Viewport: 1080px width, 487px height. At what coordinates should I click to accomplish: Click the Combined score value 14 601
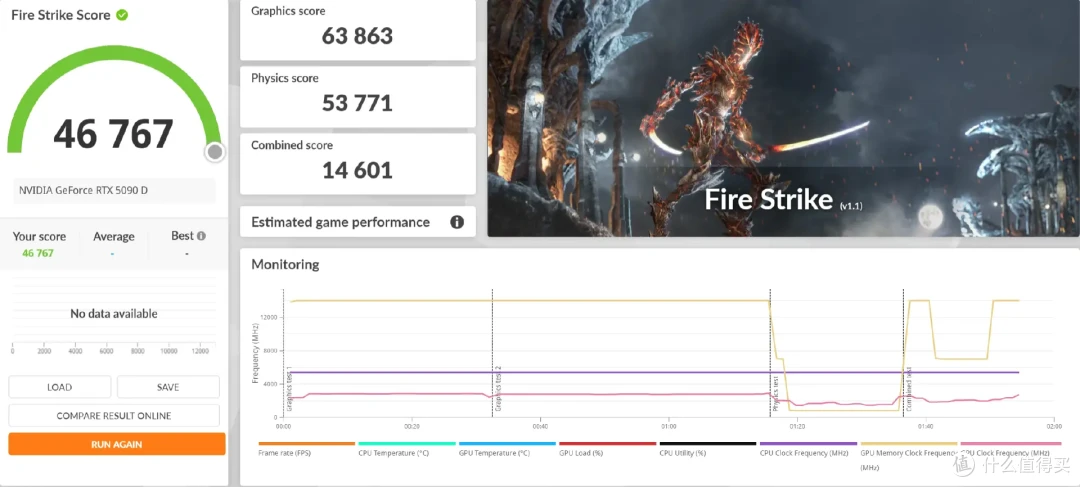tap(357, 169)
